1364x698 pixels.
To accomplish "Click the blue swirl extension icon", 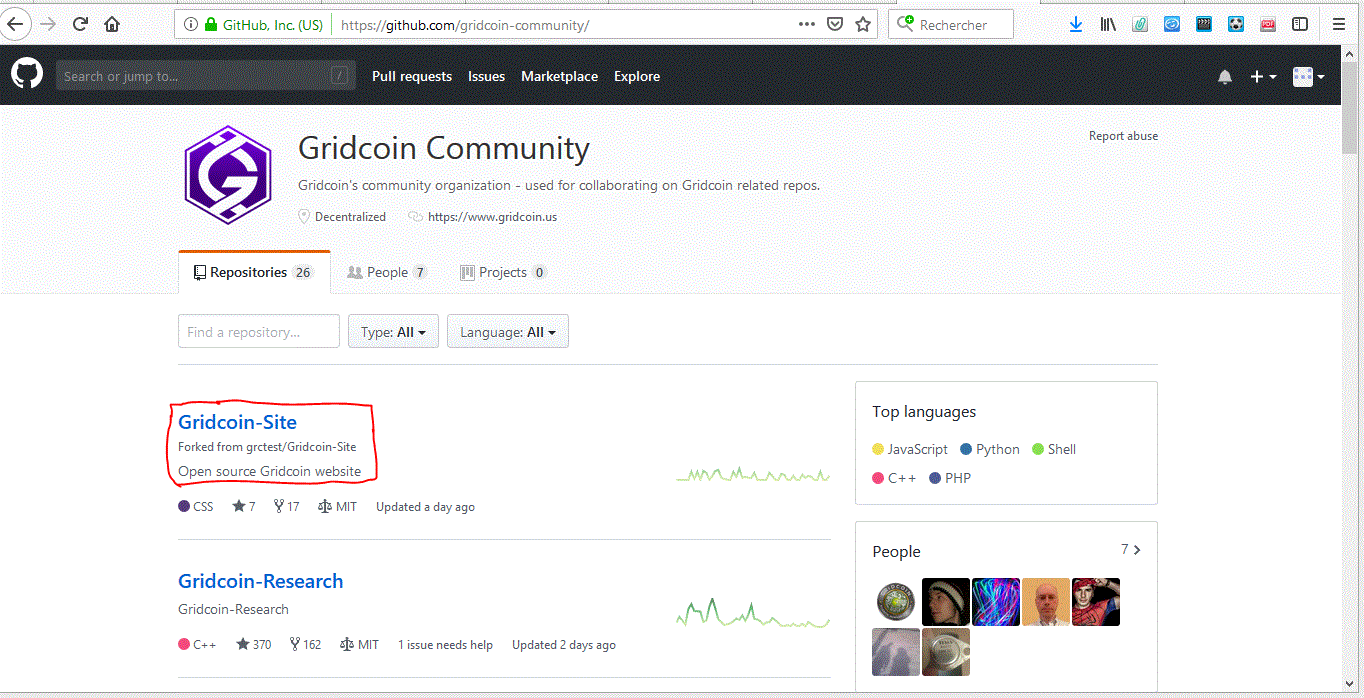I will coord(1172,25).
